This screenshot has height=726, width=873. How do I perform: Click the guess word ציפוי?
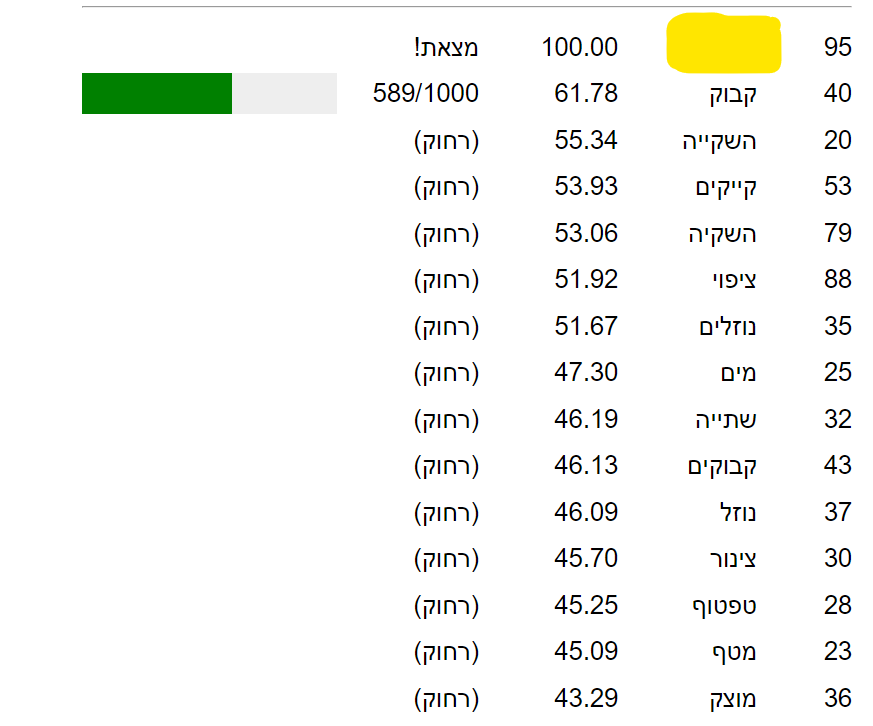733,280
